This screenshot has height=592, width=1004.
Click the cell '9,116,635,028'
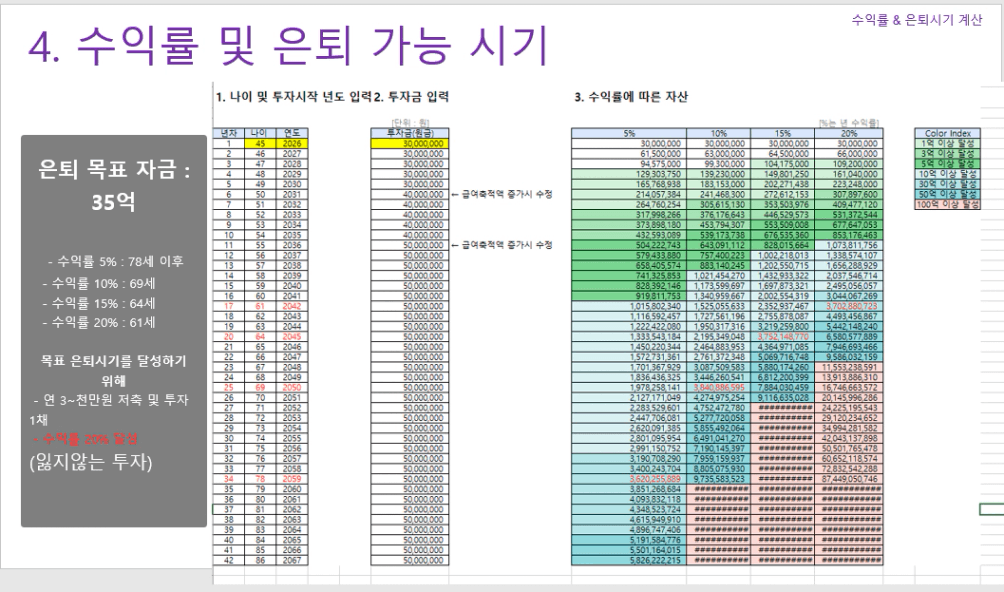tap(782, 397)
